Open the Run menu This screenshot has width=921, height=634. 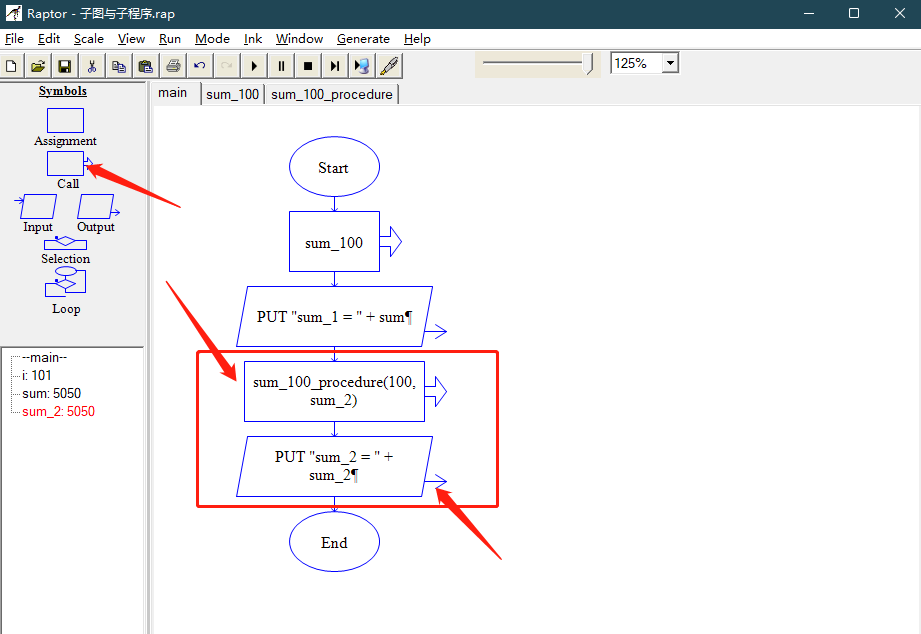click(x=170, y=39)
